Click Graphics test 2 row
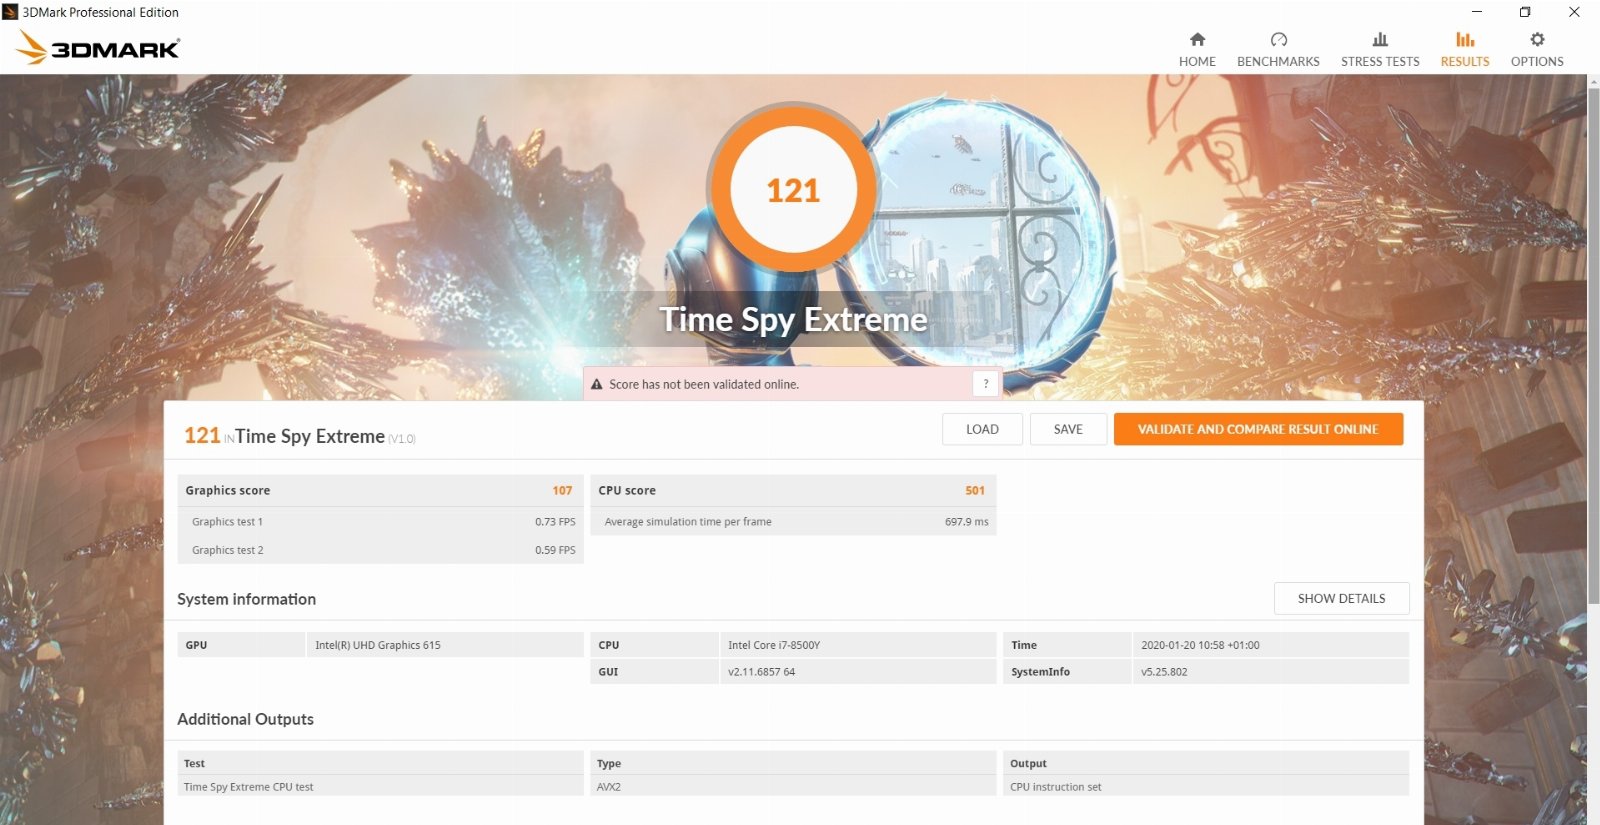The image size is (1600, 825). (x=380, y=550)
